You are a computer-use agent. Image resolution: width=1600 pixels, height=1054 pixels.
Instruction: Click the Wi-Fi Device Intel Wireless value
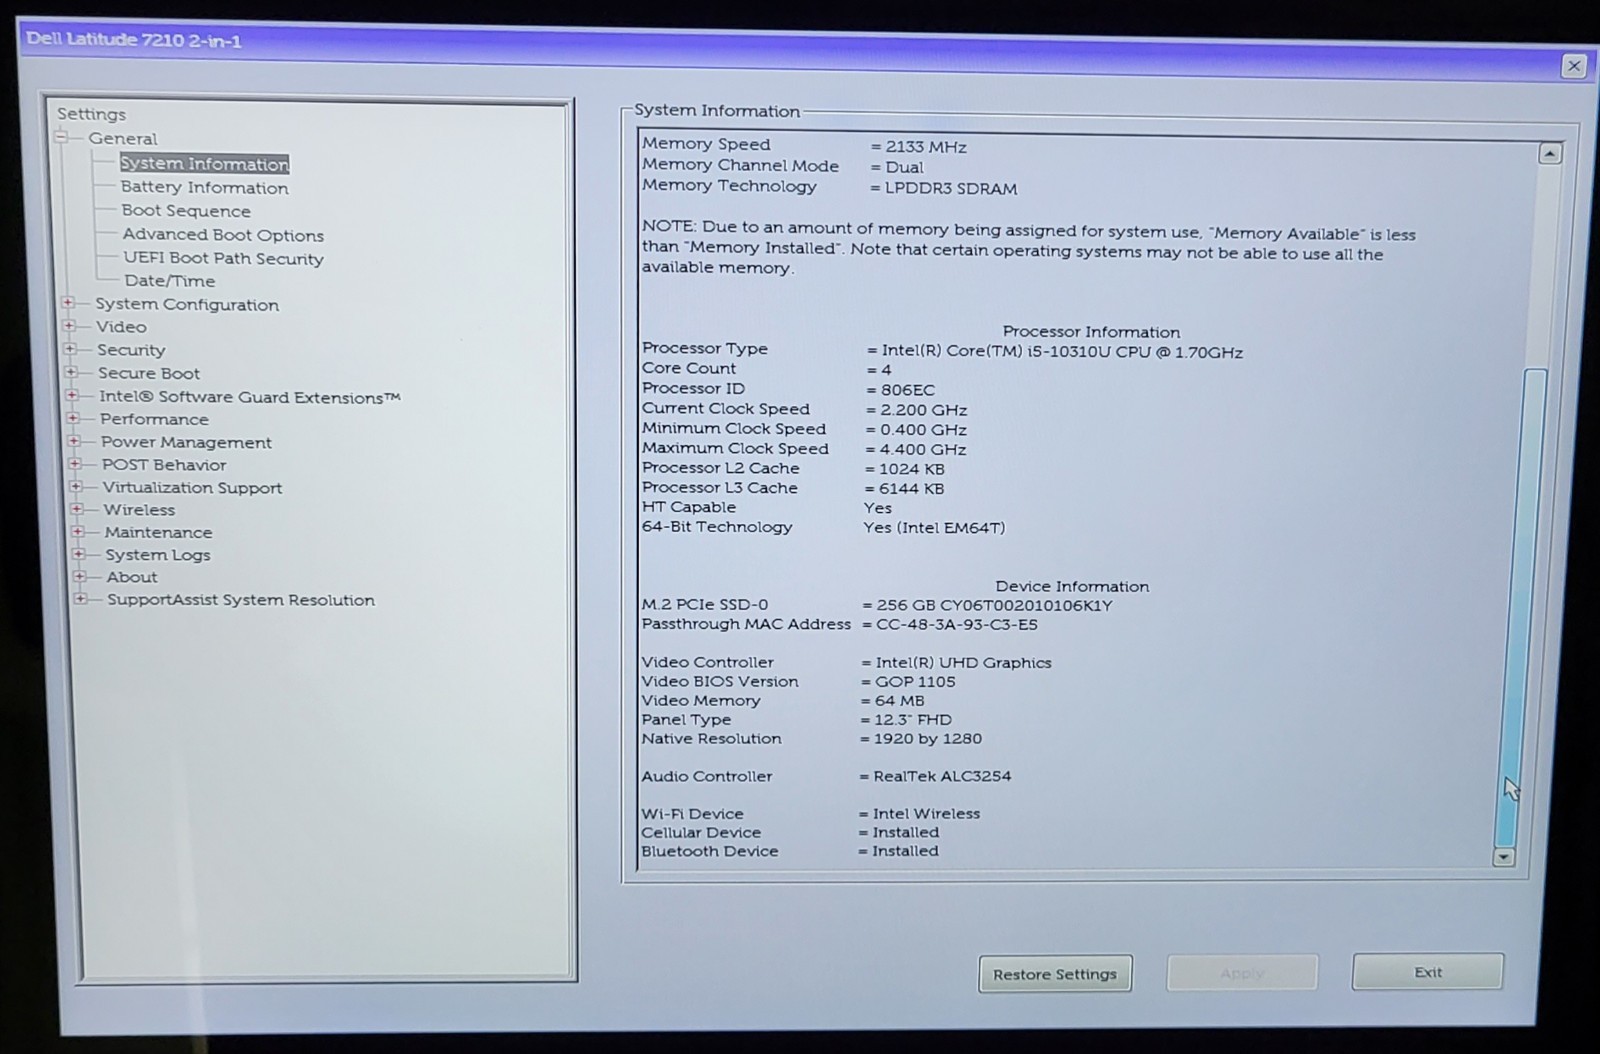click(x=926, y=814)
